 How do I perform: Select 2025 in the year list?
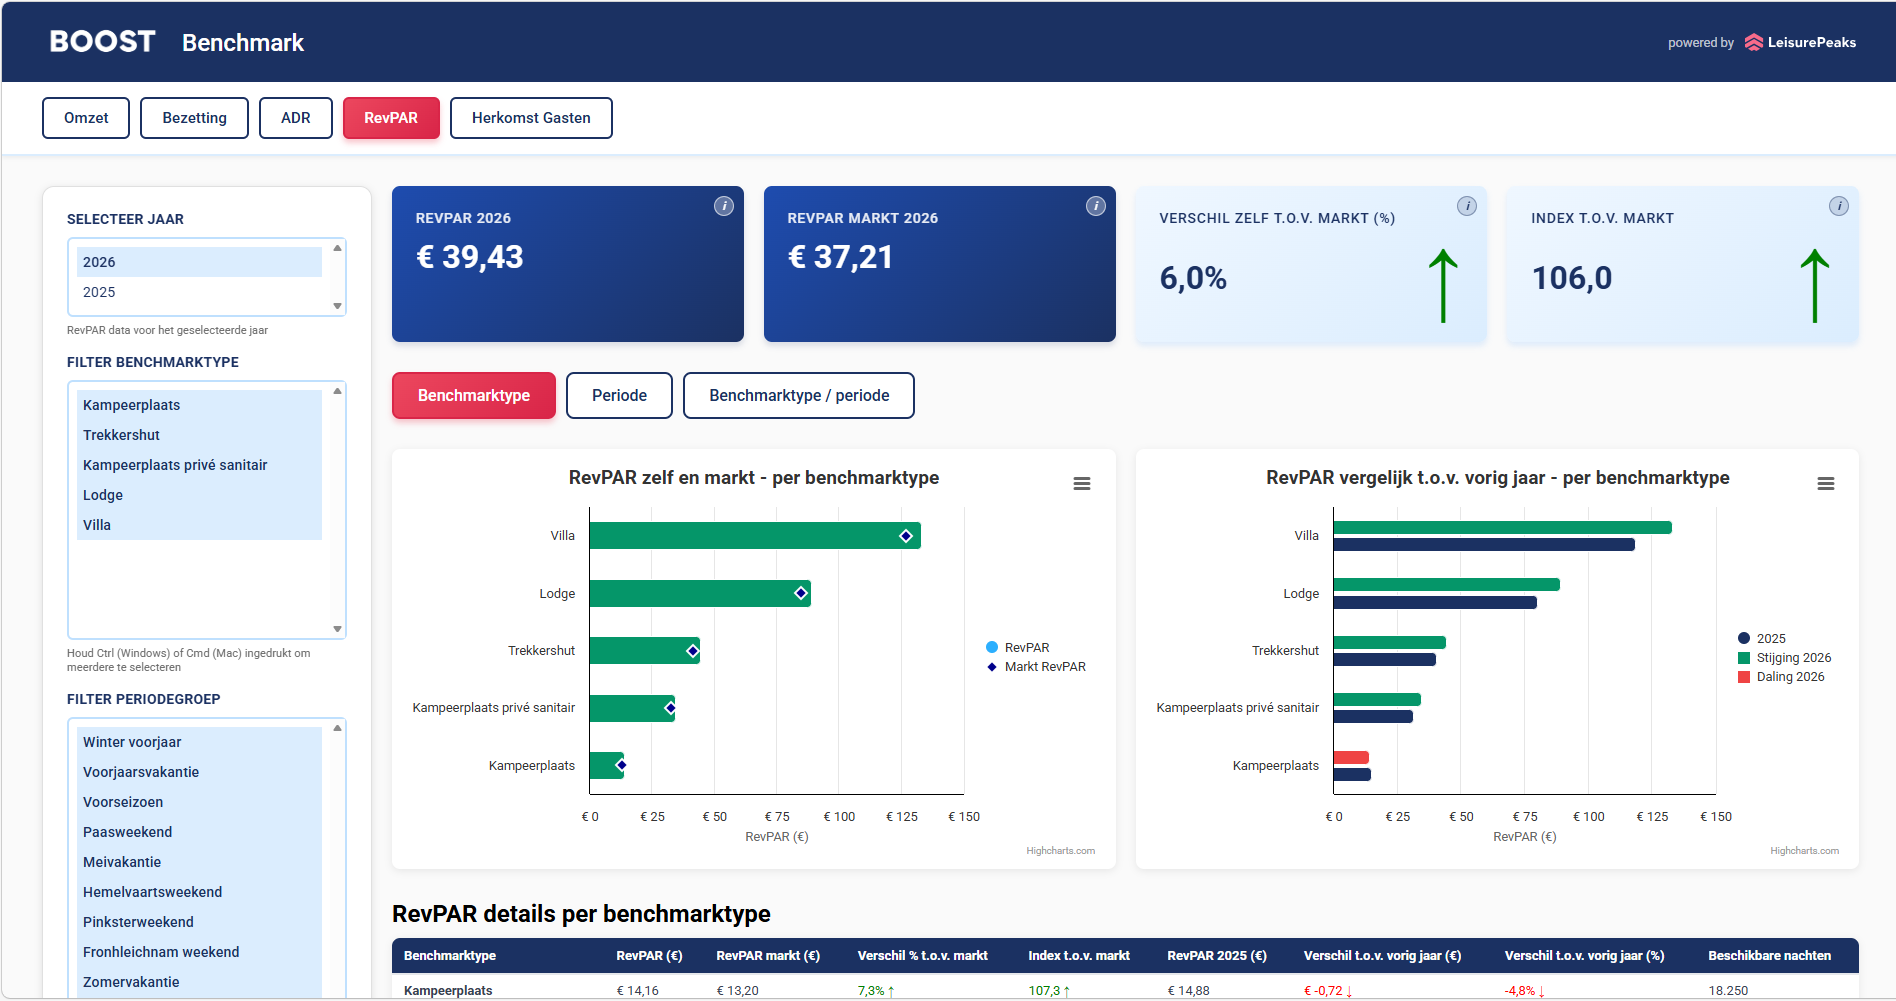point(99,292)
